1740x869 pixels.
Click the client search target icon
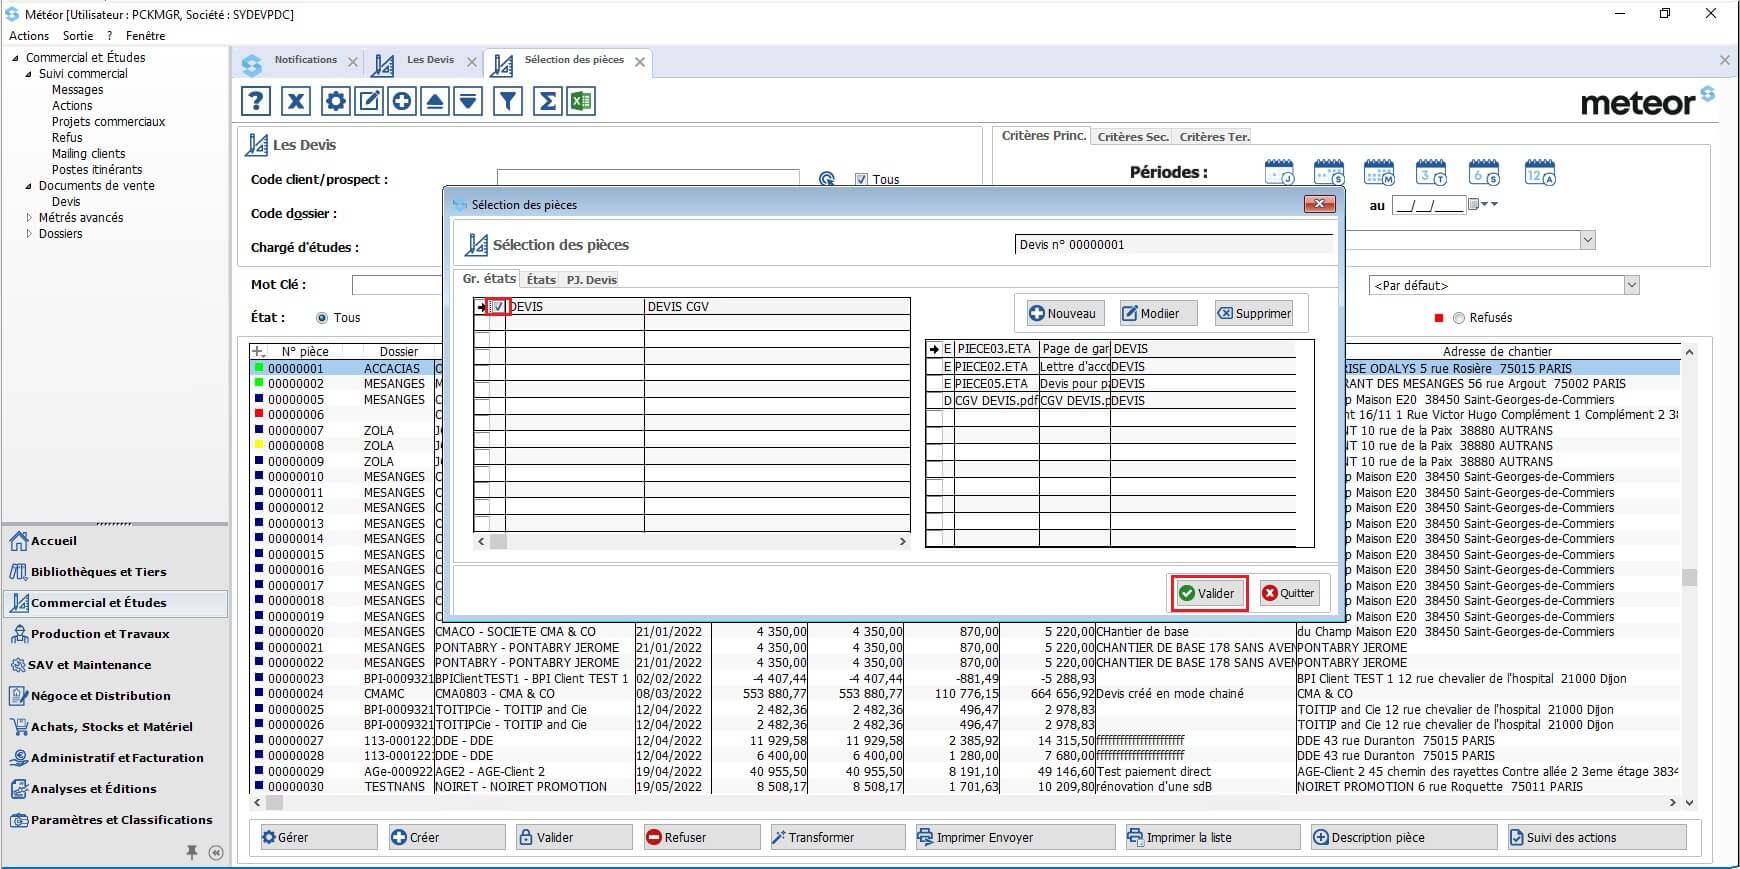[x=827, y=179]
